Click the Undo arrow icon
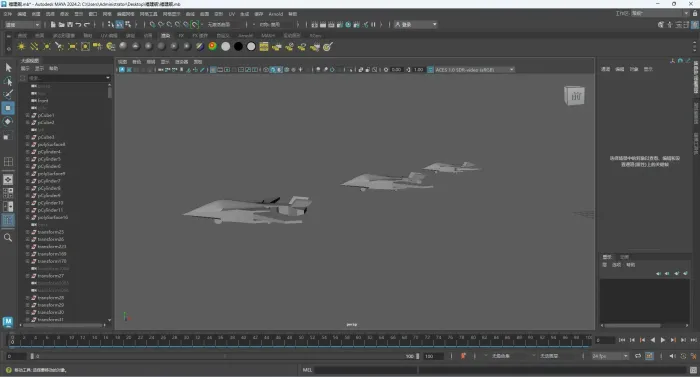This screenshot has height=377, width=700. coord(79,25)
